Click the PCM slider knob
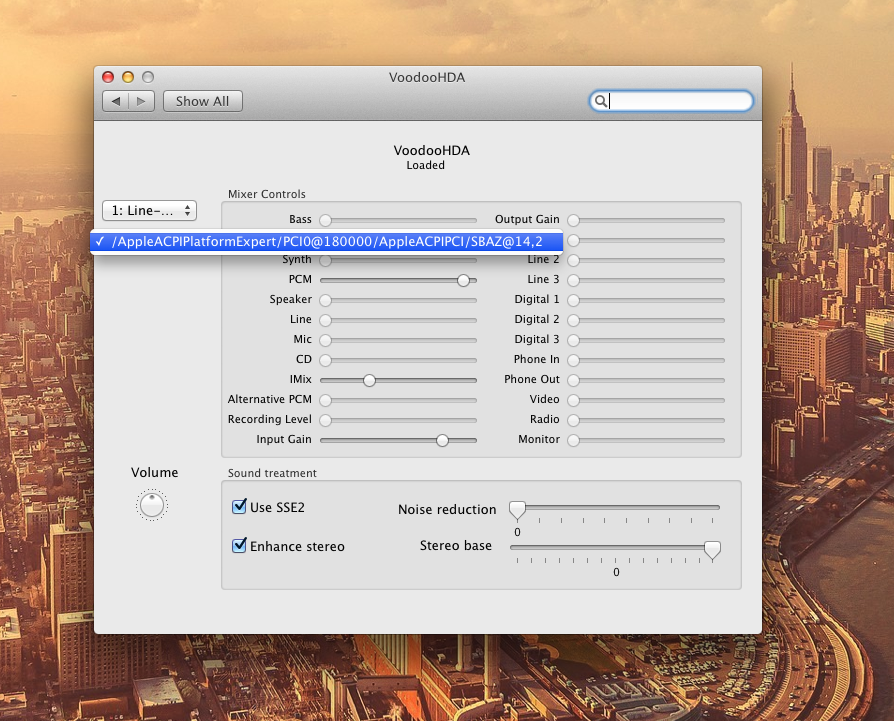The width and height of the screenshot is (894, 721). tap(464, 280)
